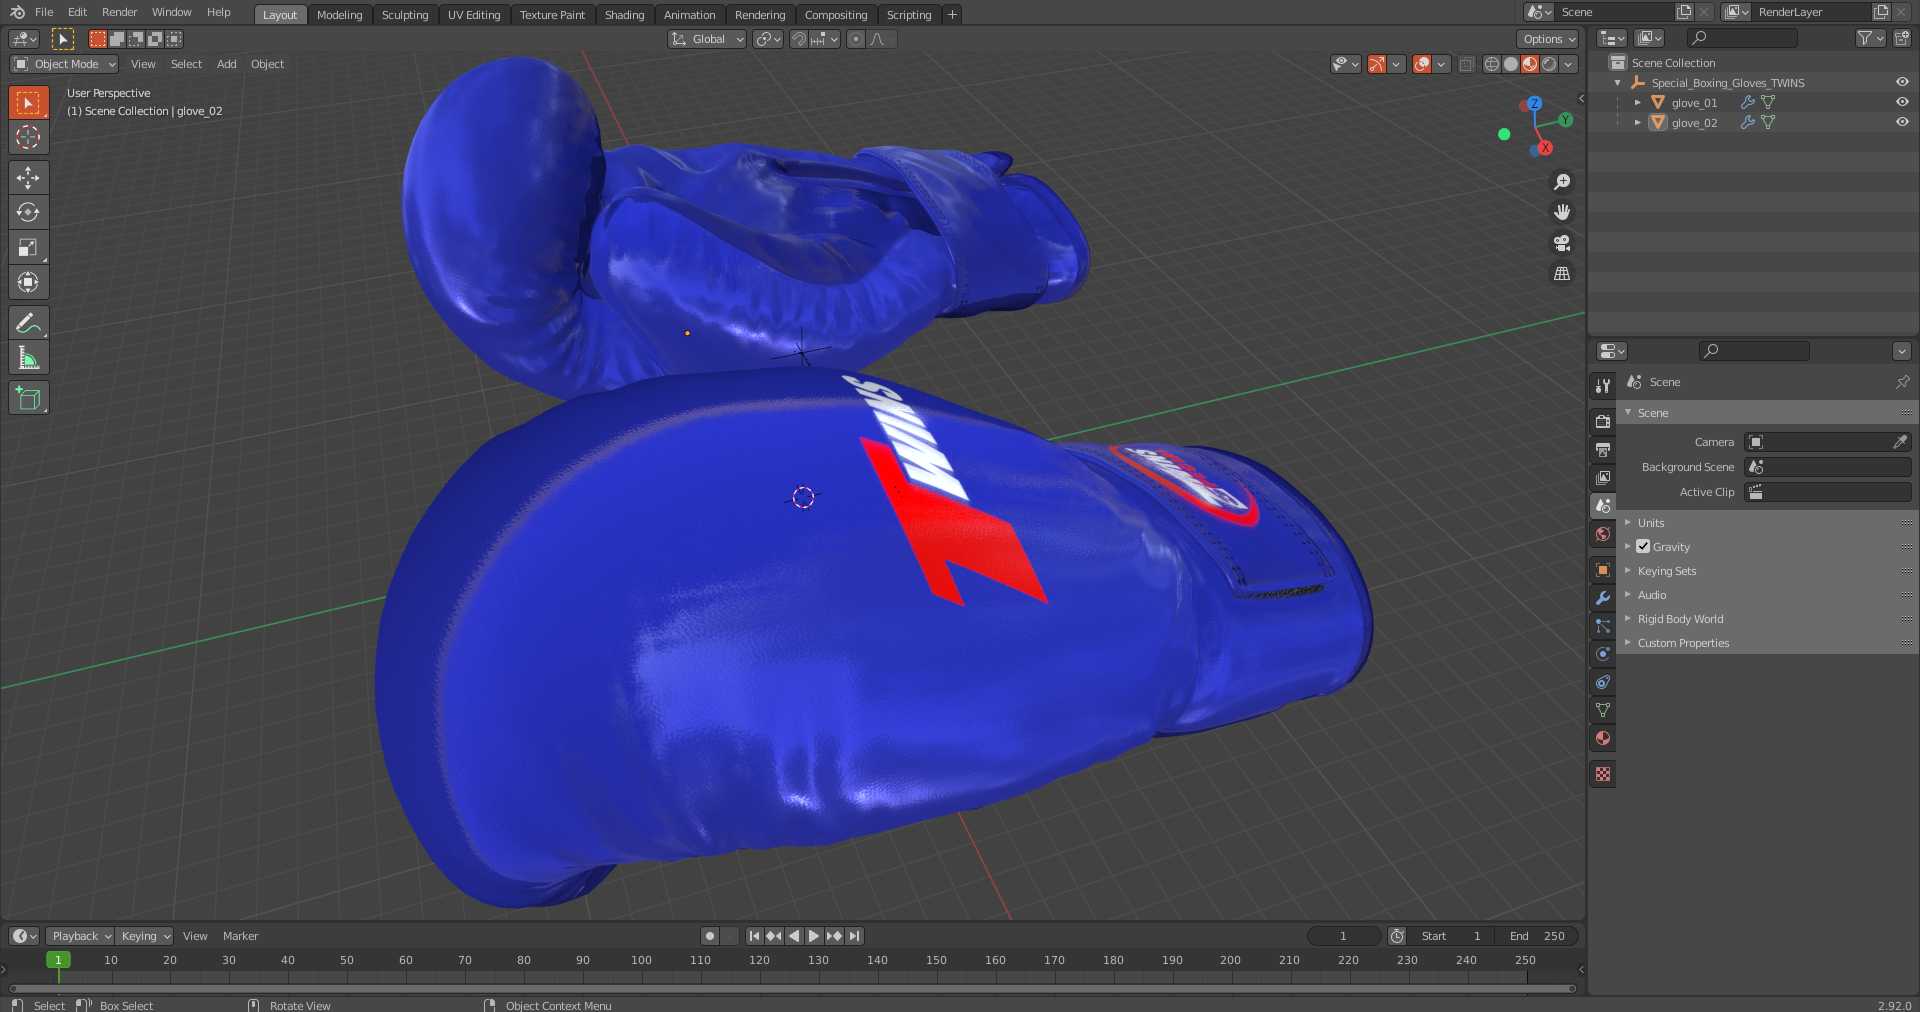The height and width of the screenshot is (1012, 1920).
Task: Click the pan view hand icon
Action: pyautogui.click(x=1561, y=212)
